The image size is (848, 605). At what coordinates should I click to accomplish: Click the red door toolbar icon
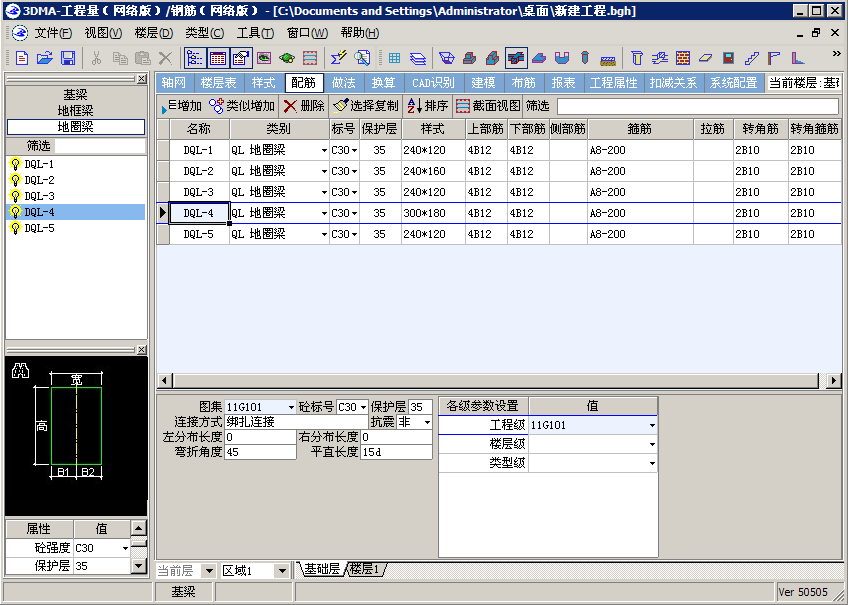point(729,58)
